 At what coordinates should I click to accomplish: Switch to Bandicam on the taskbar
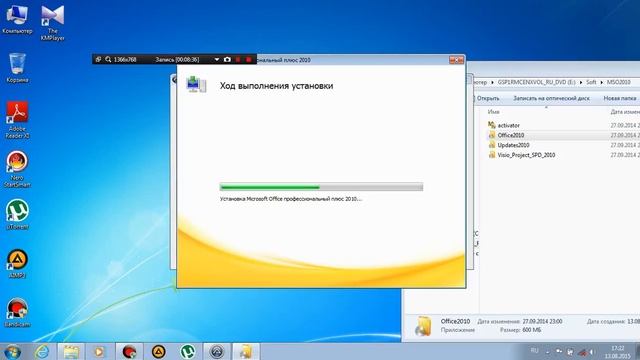[129, 352]
